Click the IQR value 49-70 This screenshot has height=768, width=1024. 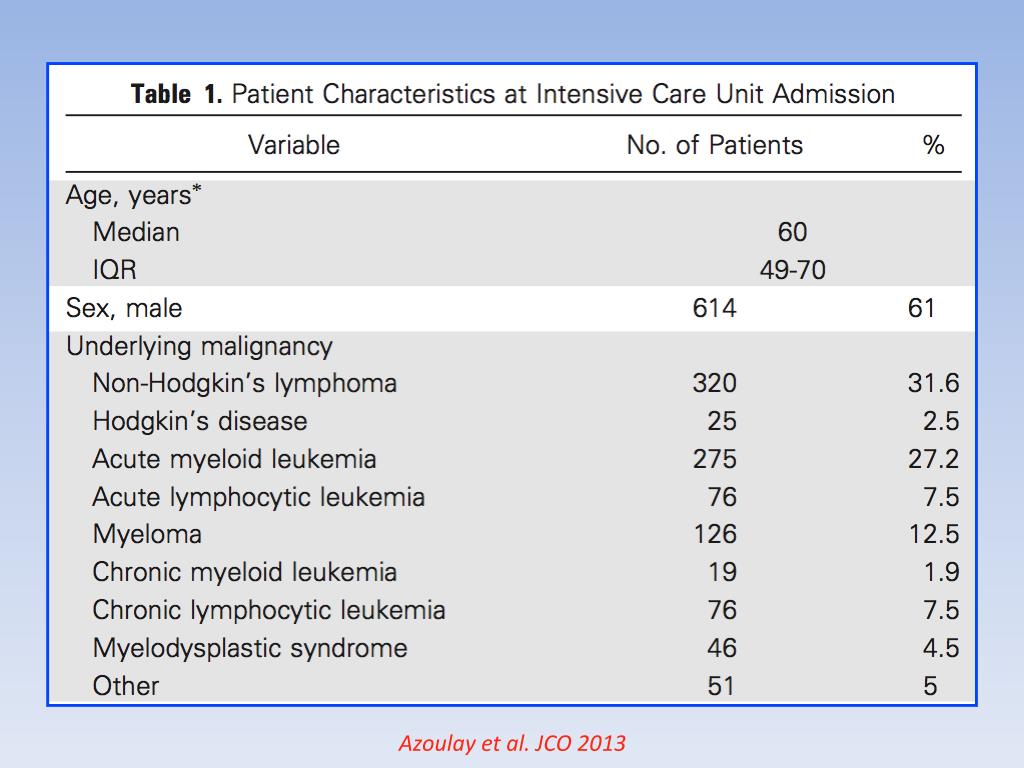(x=792, y=270)
